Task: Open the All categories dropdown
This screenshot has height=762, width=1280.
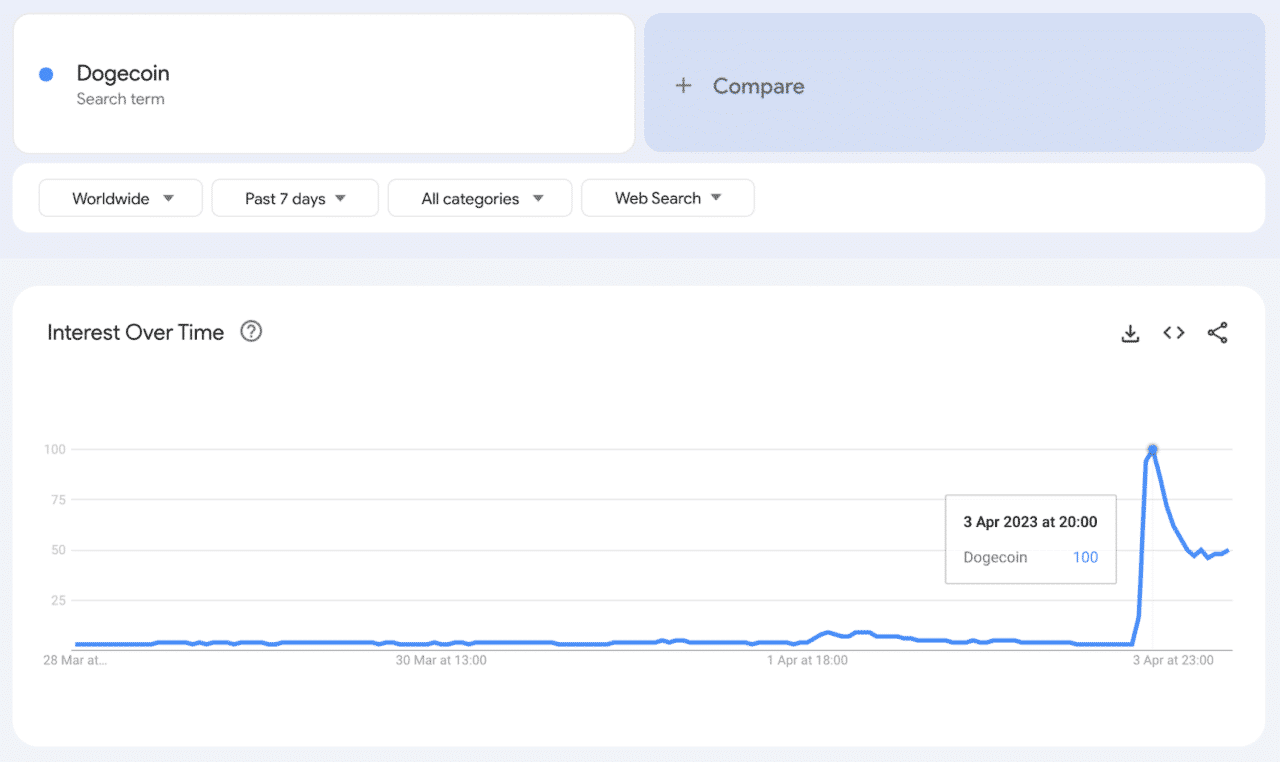Action: tap(480, 198)
